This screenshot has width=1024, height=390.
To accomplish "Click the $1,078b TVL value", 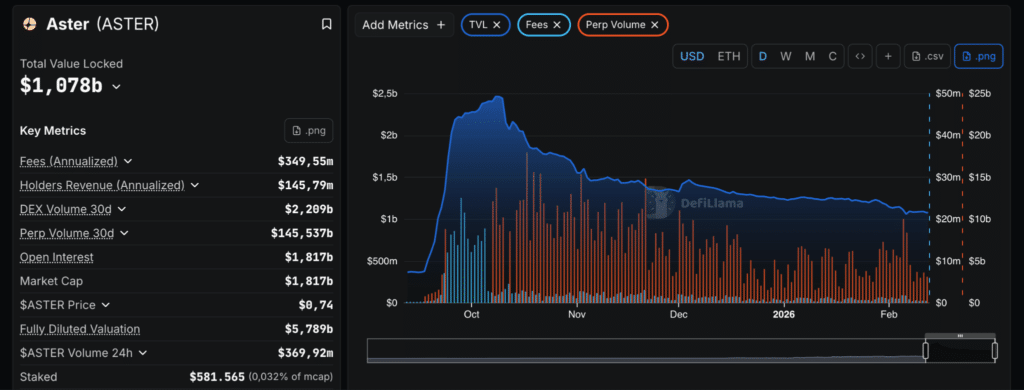I will click(61, 86).
